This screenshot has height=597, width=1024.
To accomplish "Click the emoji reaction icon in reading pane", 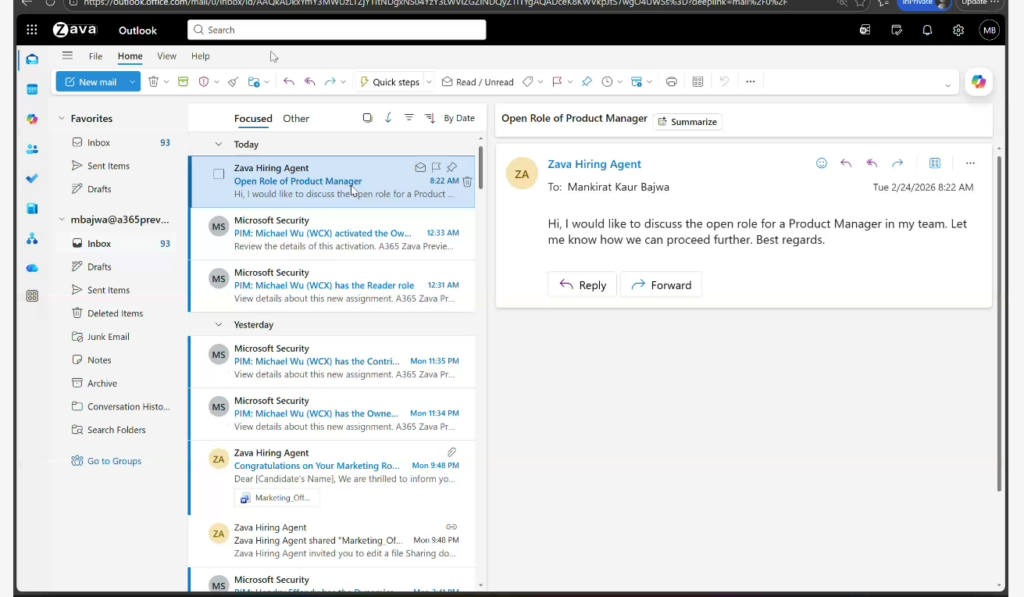I will (821, 163).
